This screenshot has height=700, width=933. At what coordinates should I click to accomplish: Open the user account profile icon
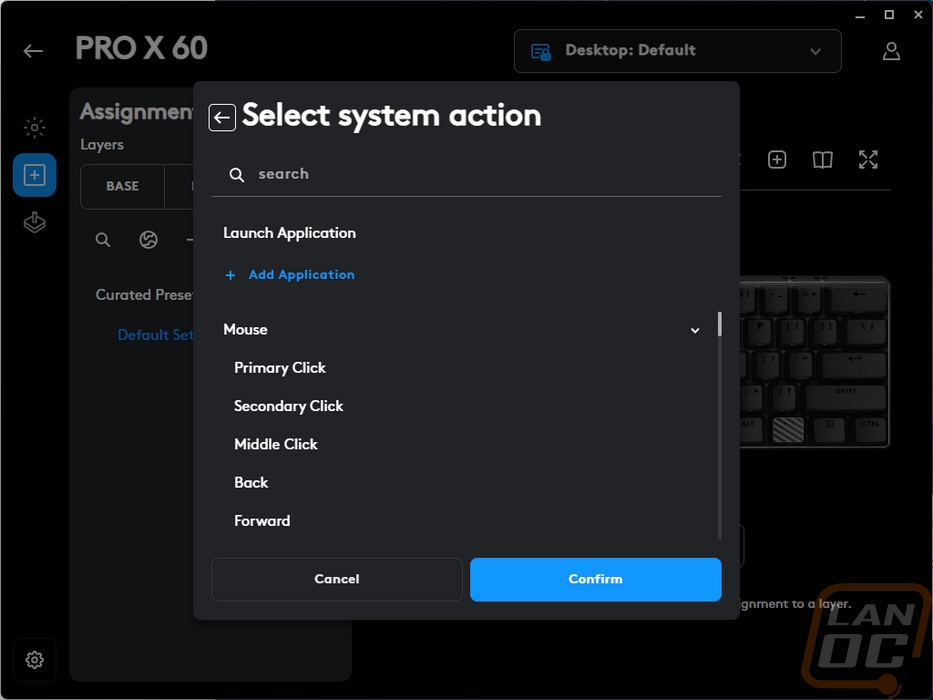(891, 51)
